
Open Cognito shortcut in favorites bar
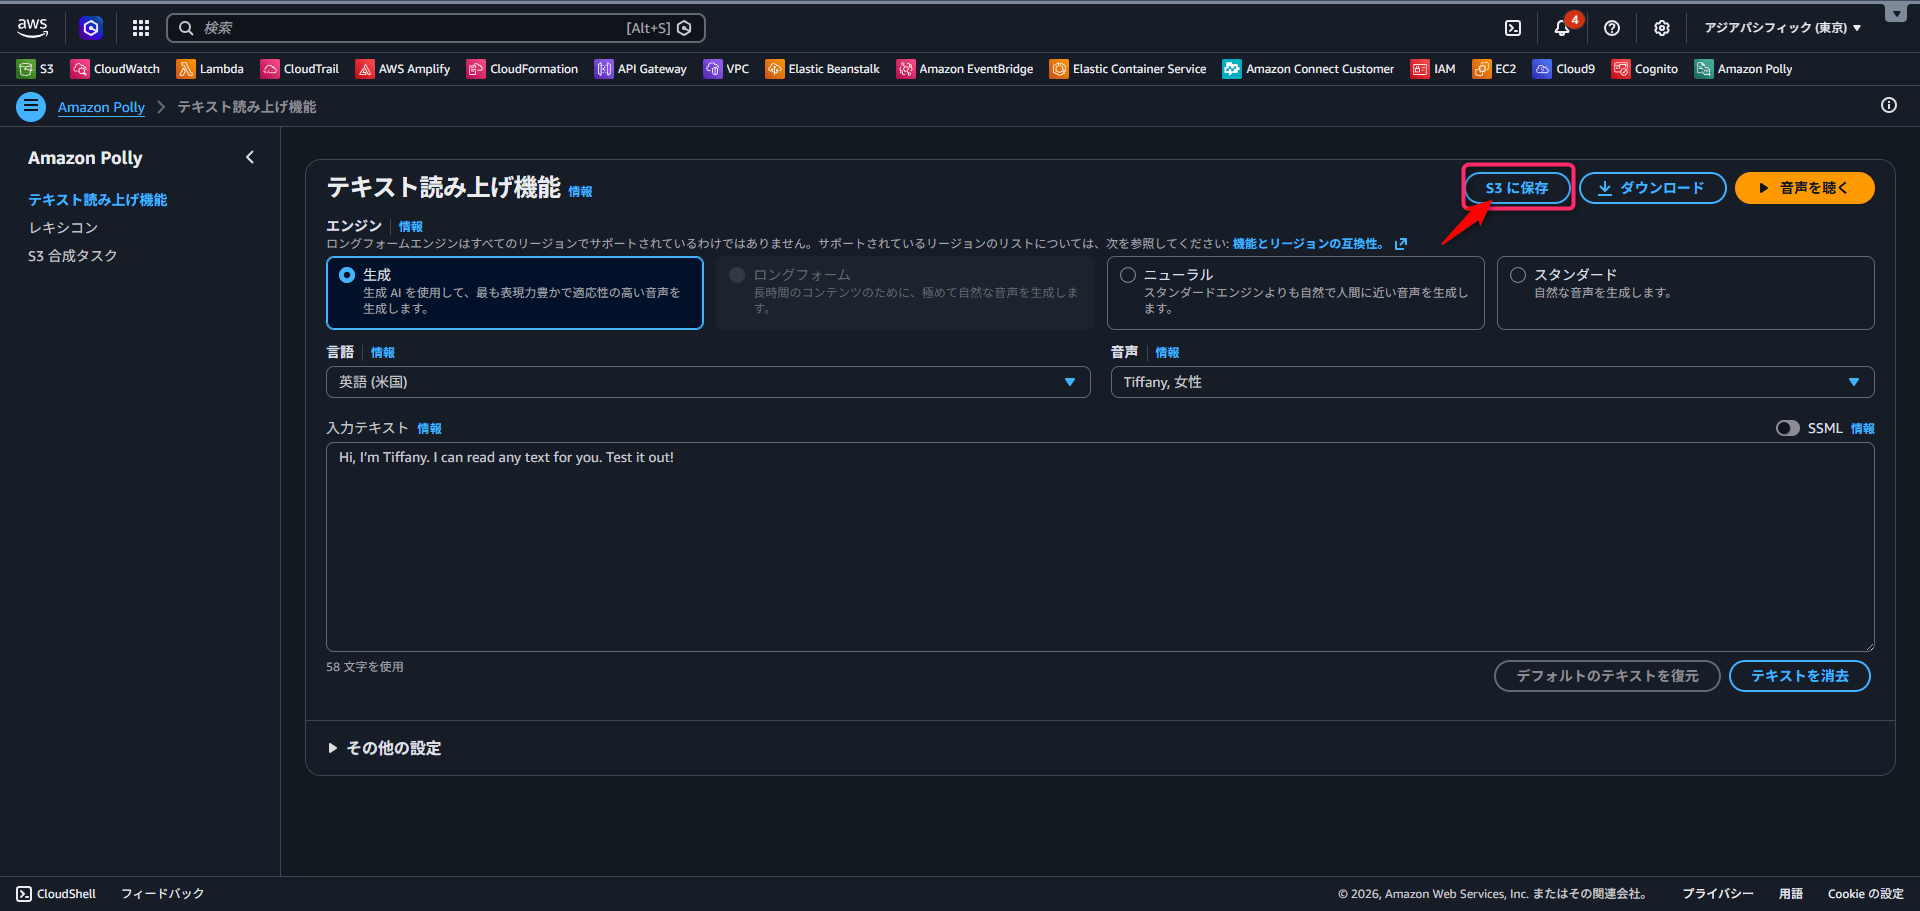click(x=1645, y=69)
